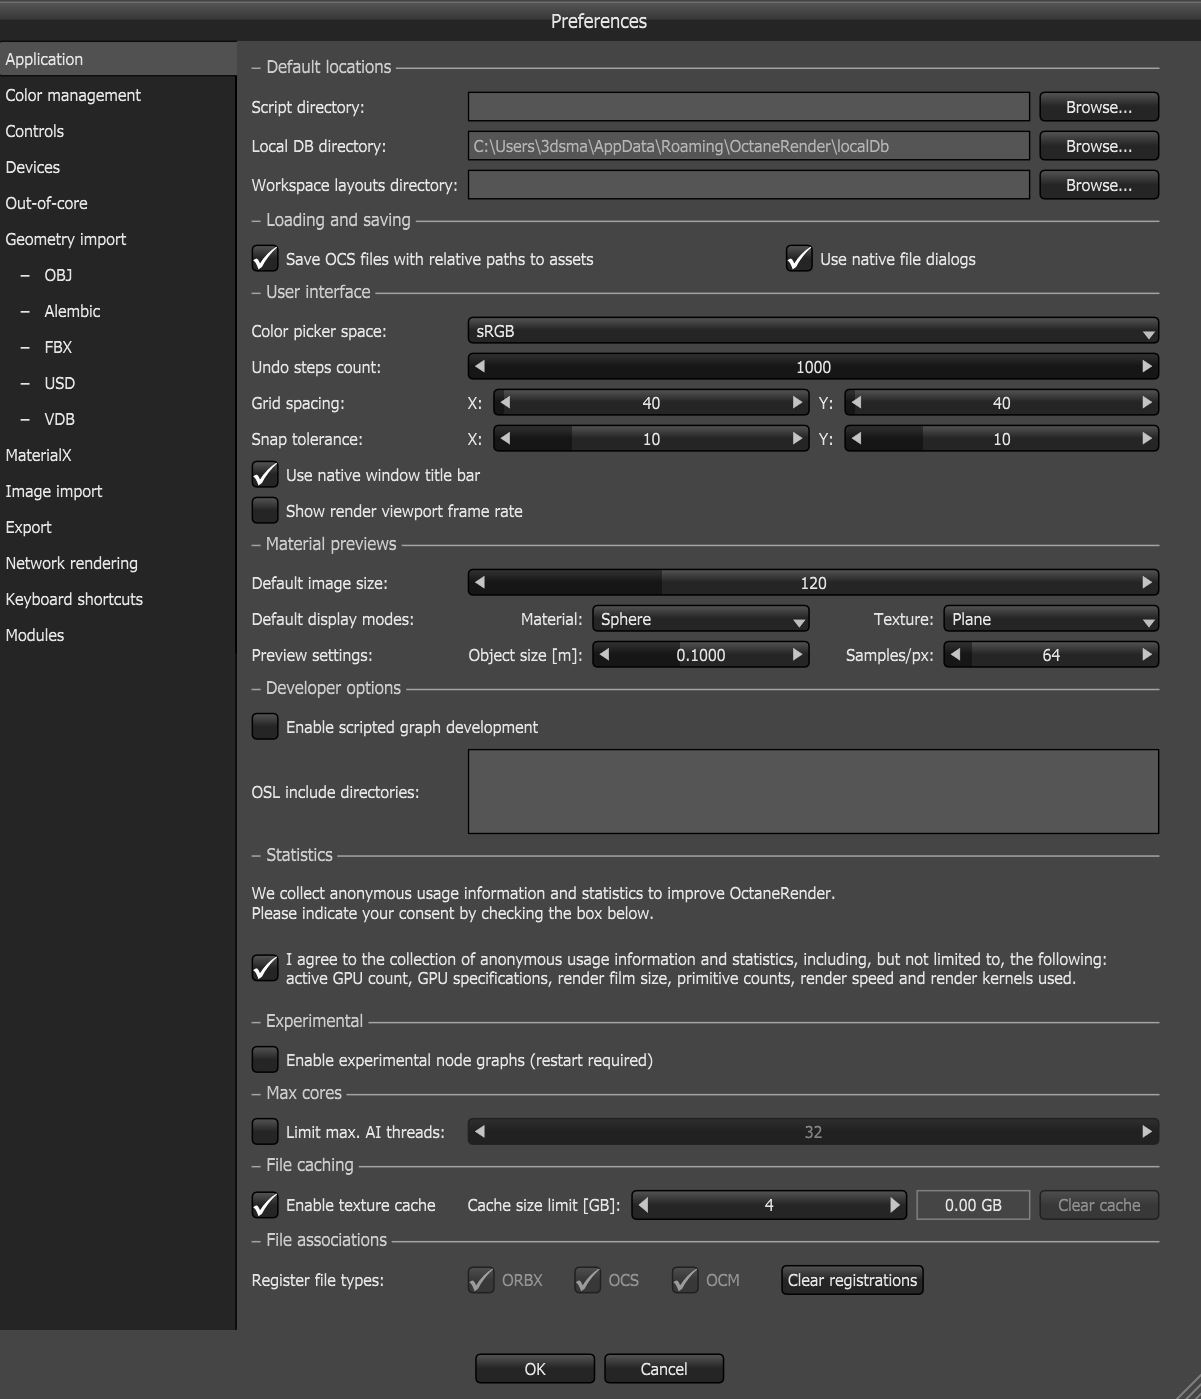Open the Texture display mode dropdown
Image resolution: width=1201 pixels, height=1399 pixels.
pyautogui.click(x=1051, y=619)
